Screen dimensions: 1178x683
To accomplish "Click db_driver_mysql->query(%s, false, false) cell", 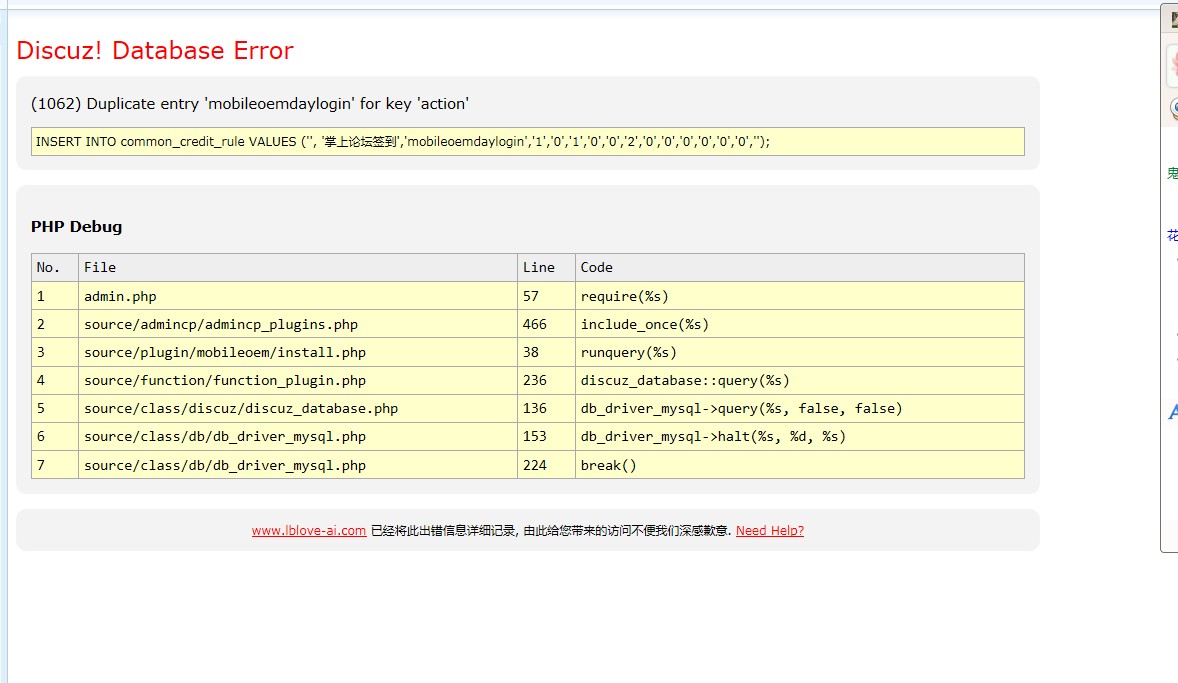I will [799, 408].
